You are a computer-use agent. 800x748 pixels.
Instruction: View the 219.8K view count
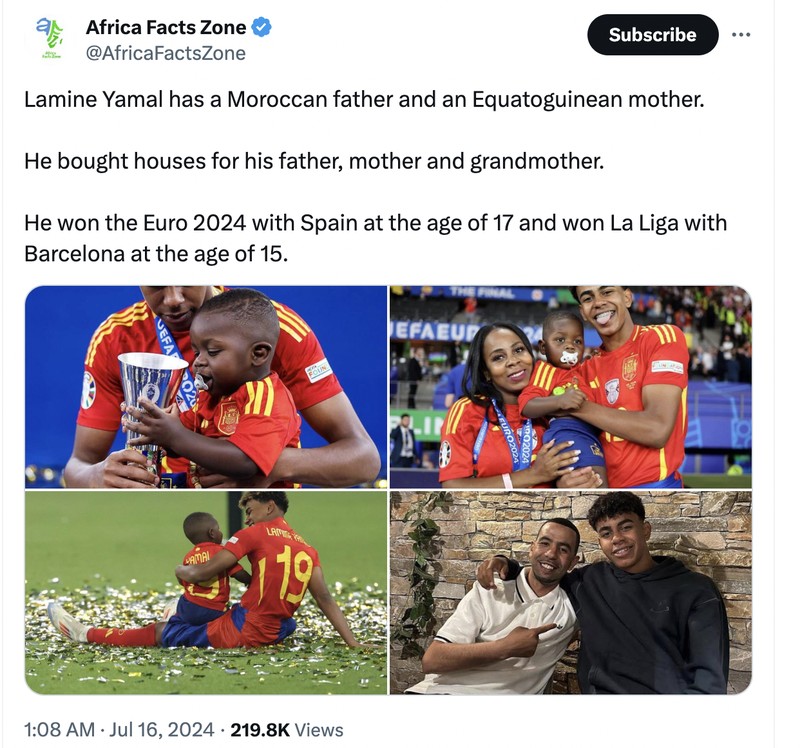[259, 730]
